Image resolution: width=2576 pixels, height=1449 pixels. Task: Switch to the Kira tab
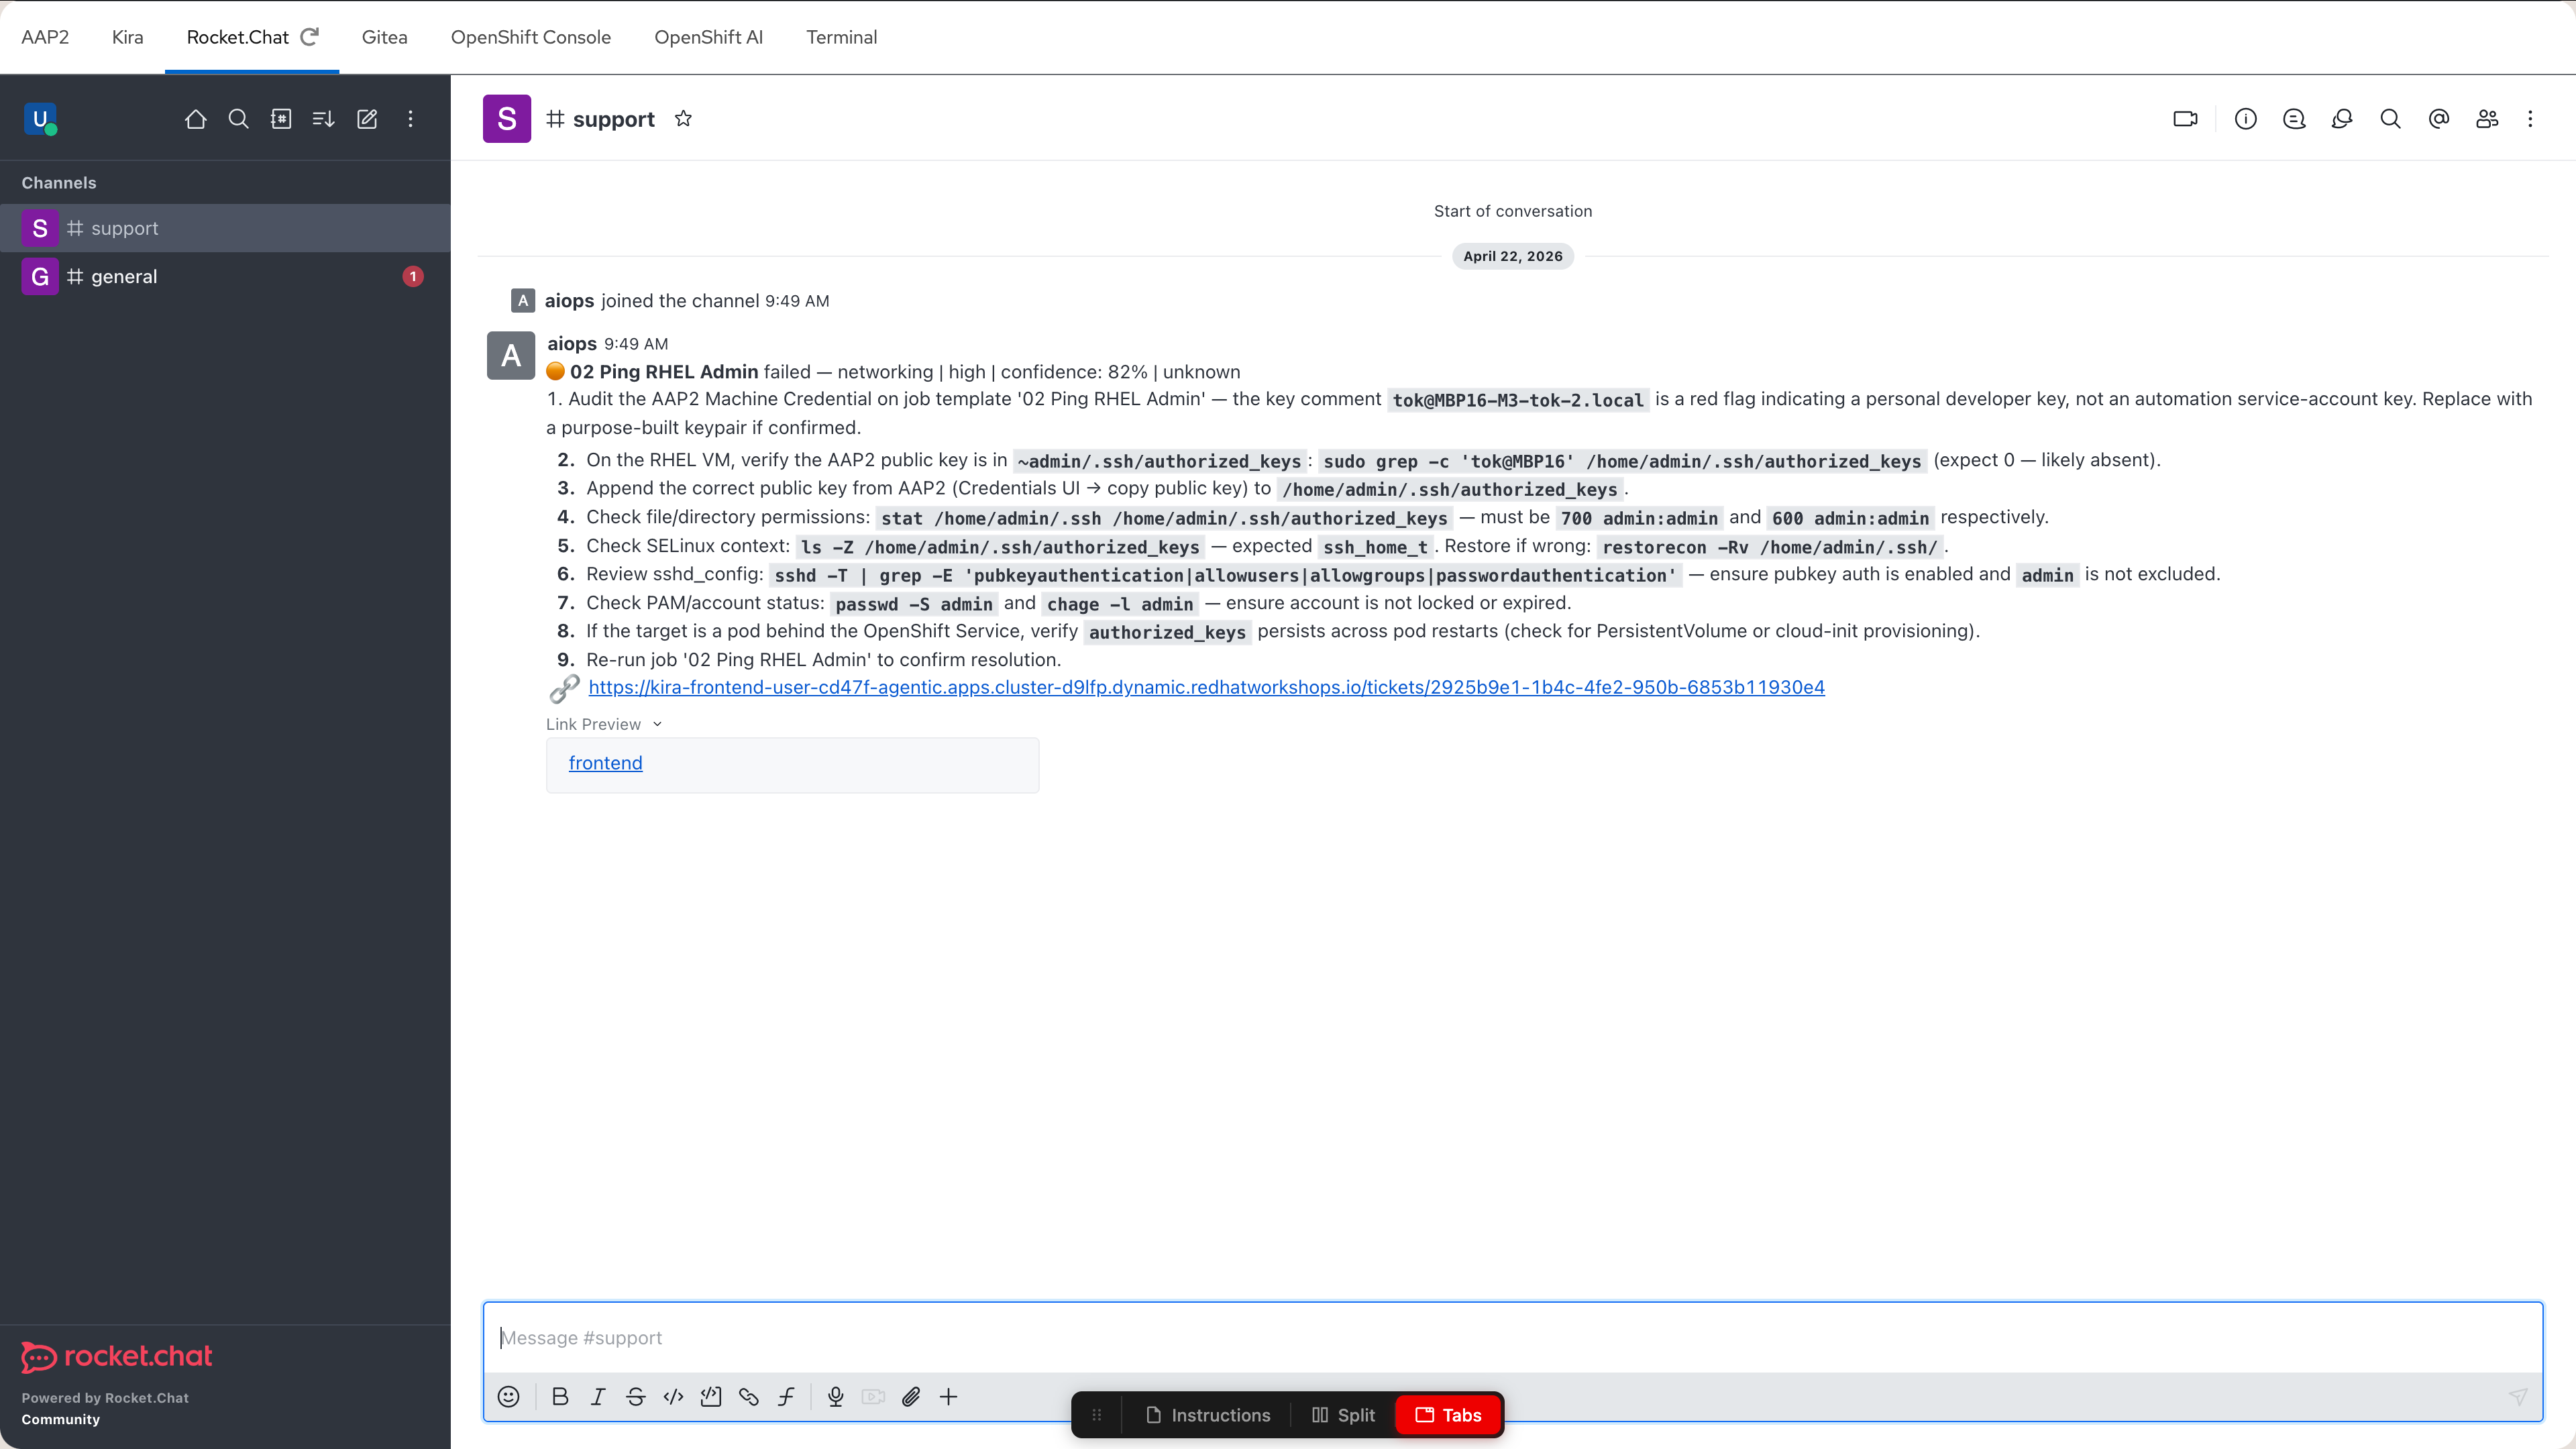click(128, 37)
